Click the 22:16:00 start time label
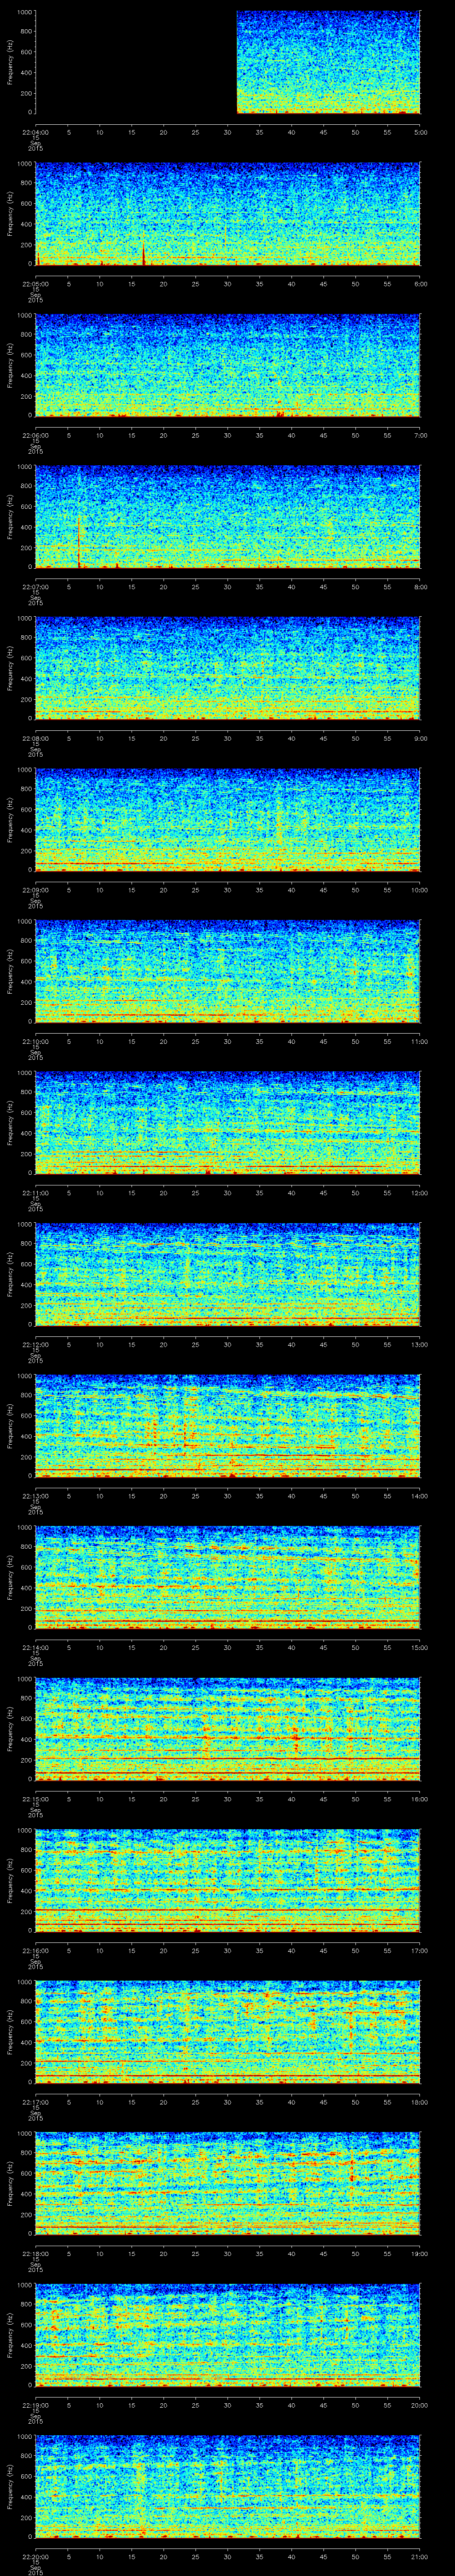The height and width of the screenshot is (2576, 455). pos(35,1949)
